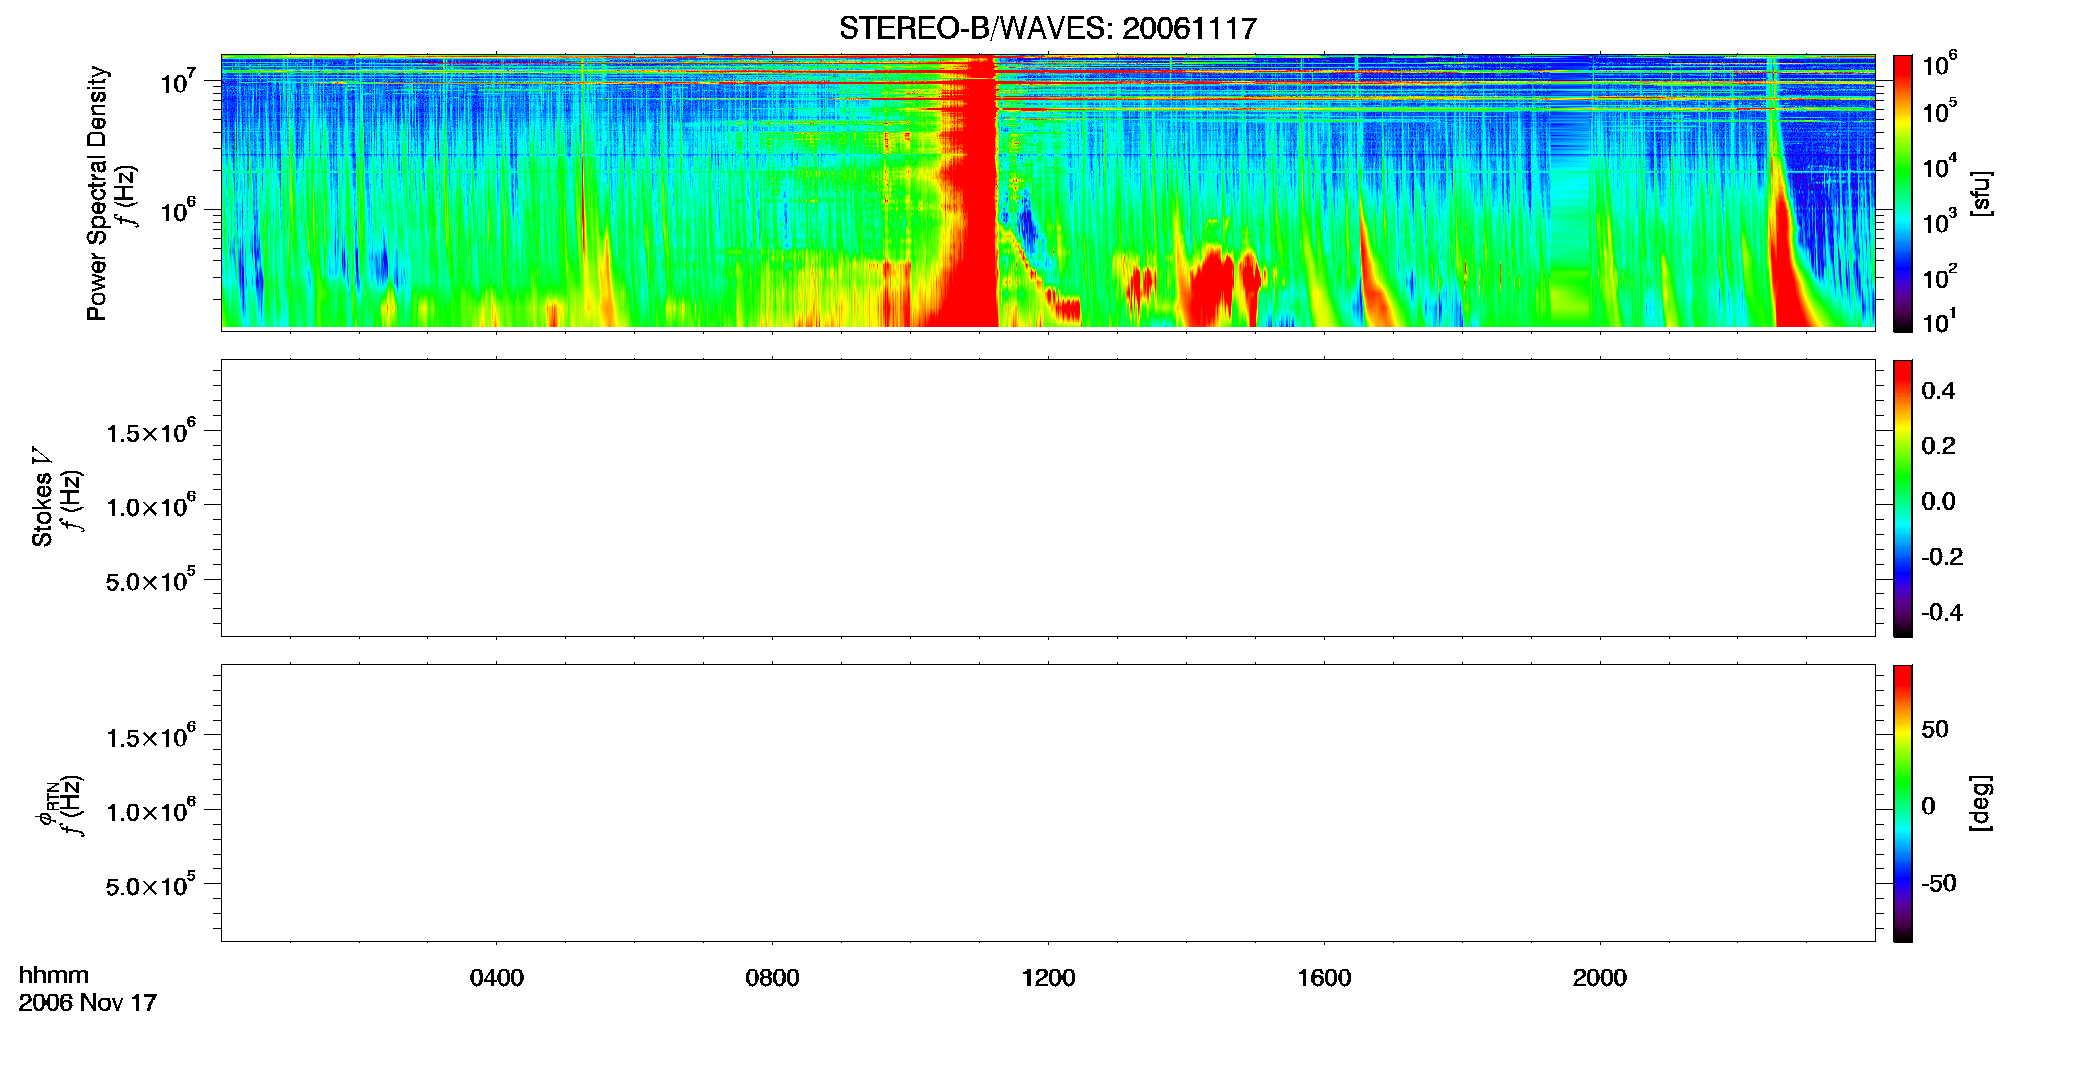Image resolution: width=2096 pixels, height=1080 pixels.
Task: Select the 1.0×10^6 tick on φ RTN axis
Action: [x=151, y=811]
